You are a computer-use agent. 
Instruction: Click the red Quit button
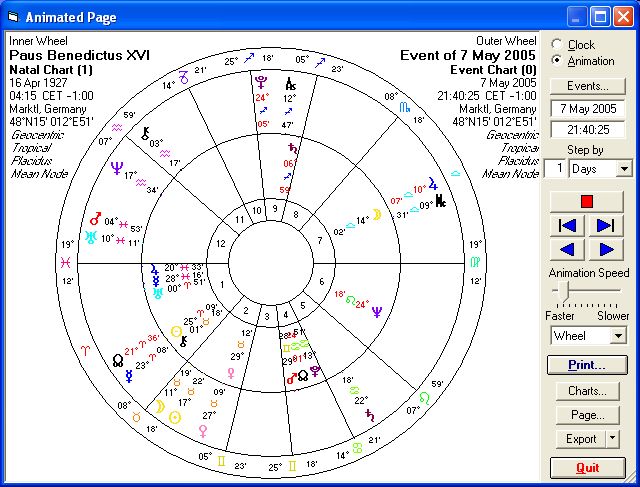[x=587, y=467]
